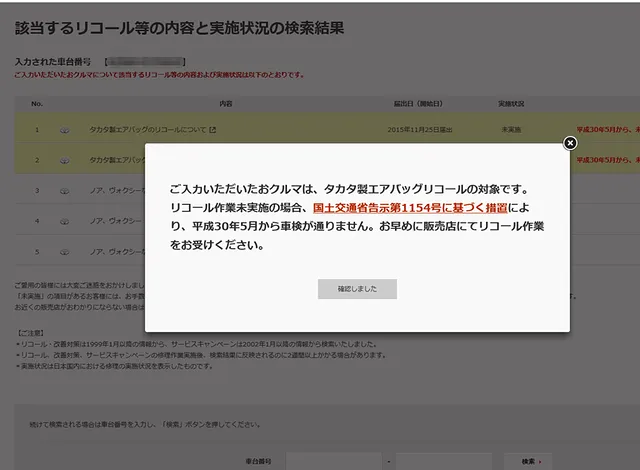Click the No. column header
This screenshot has width=640, height=470.
pyautogui.click(x=37, y=104)
